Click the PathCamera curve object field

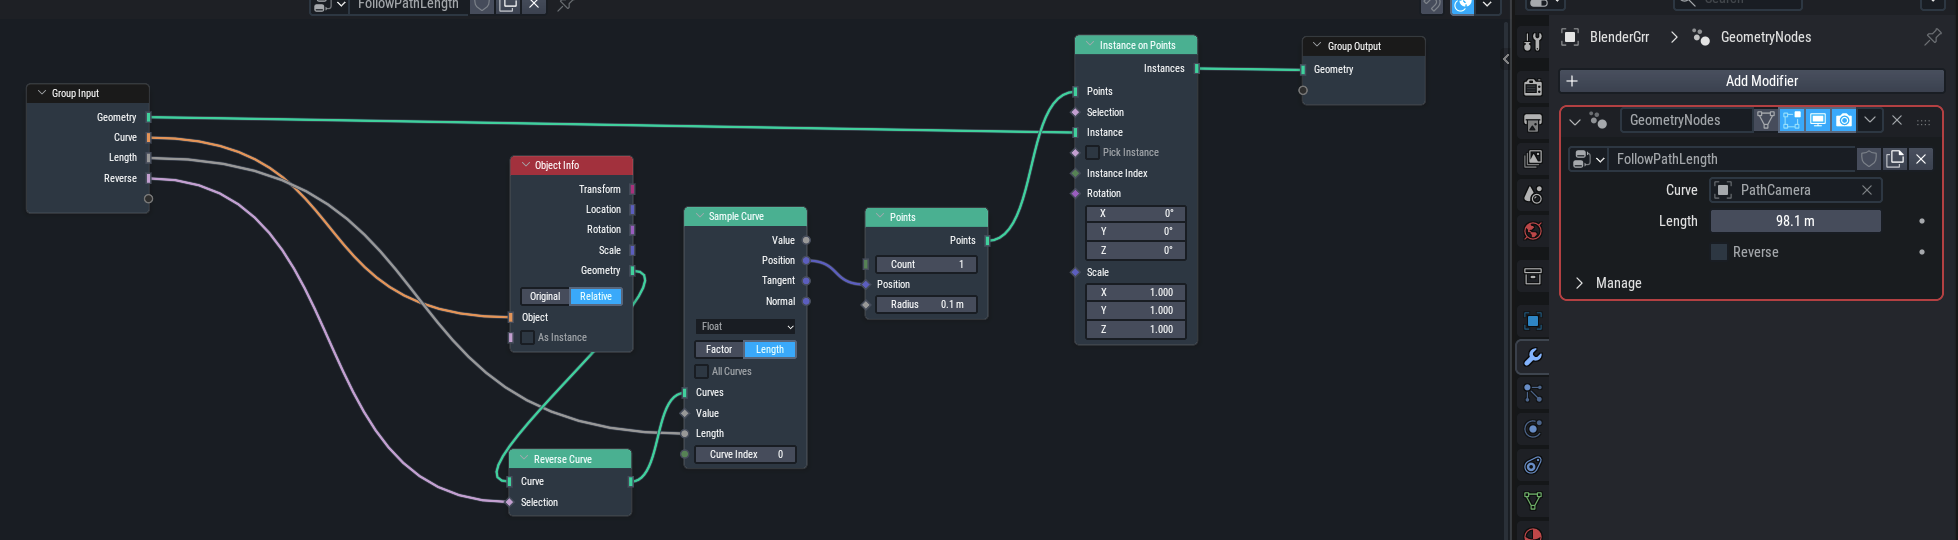(x=1795, y=190)
